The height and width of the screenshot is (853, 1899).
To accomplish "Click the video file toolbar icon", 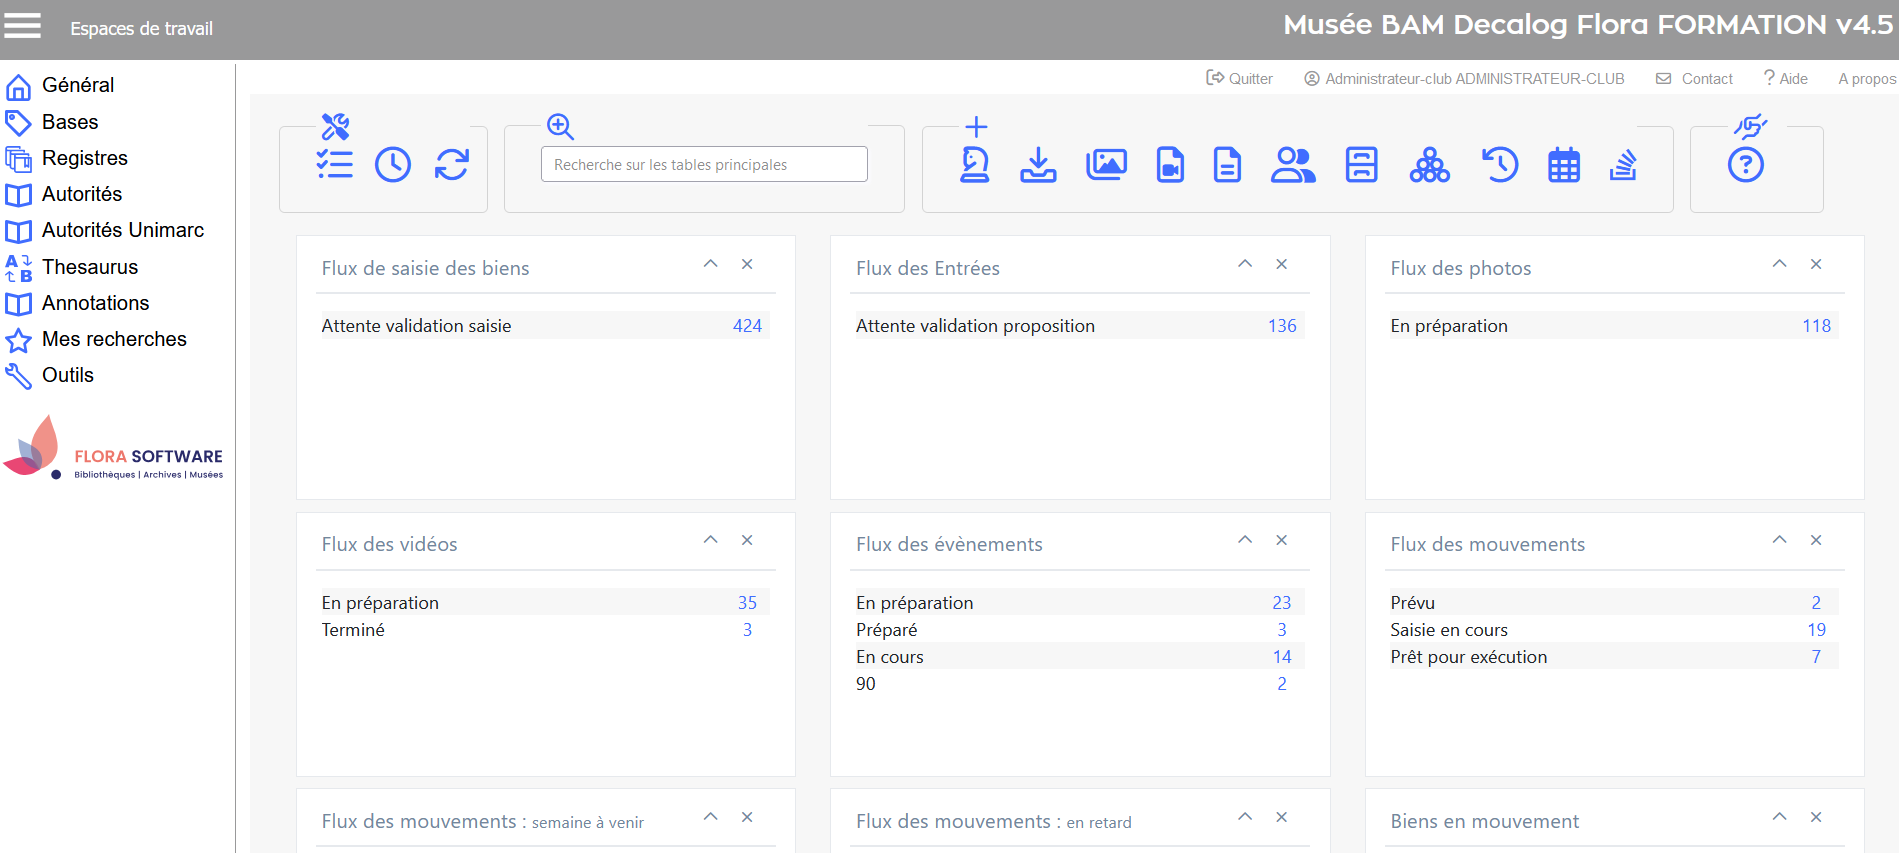I will (1170, 165).
